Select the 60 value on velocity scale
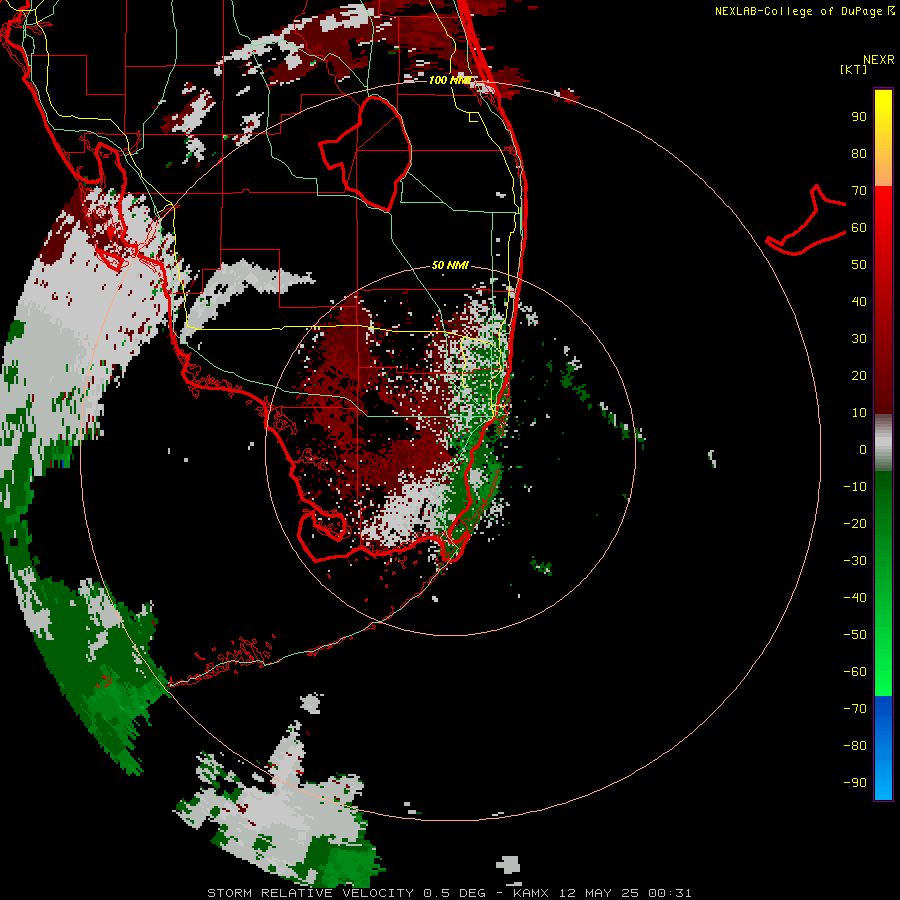The width and height of the screenshot is (900, 900). pos(859,227)
